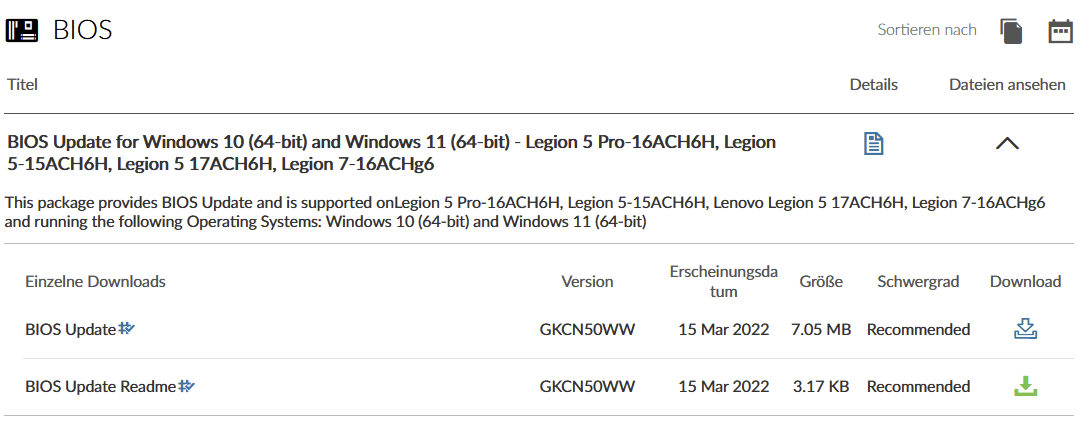Download the BIOS Update file via the blue icon

(x=1025, y=329)
